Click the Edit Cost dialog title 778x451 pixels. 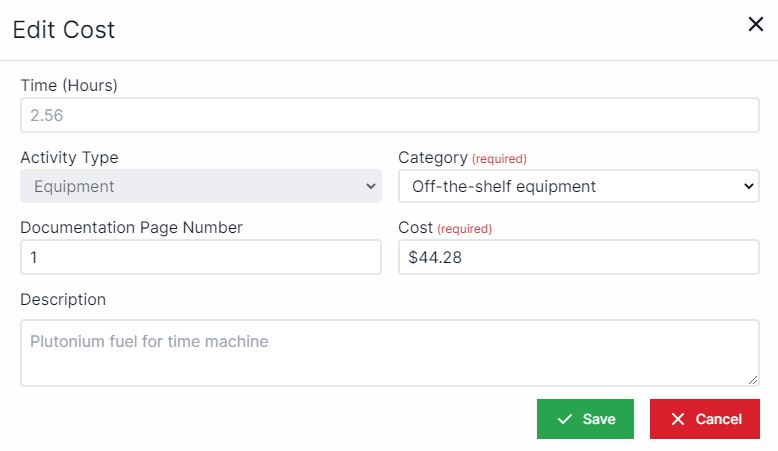coord(64,30)
